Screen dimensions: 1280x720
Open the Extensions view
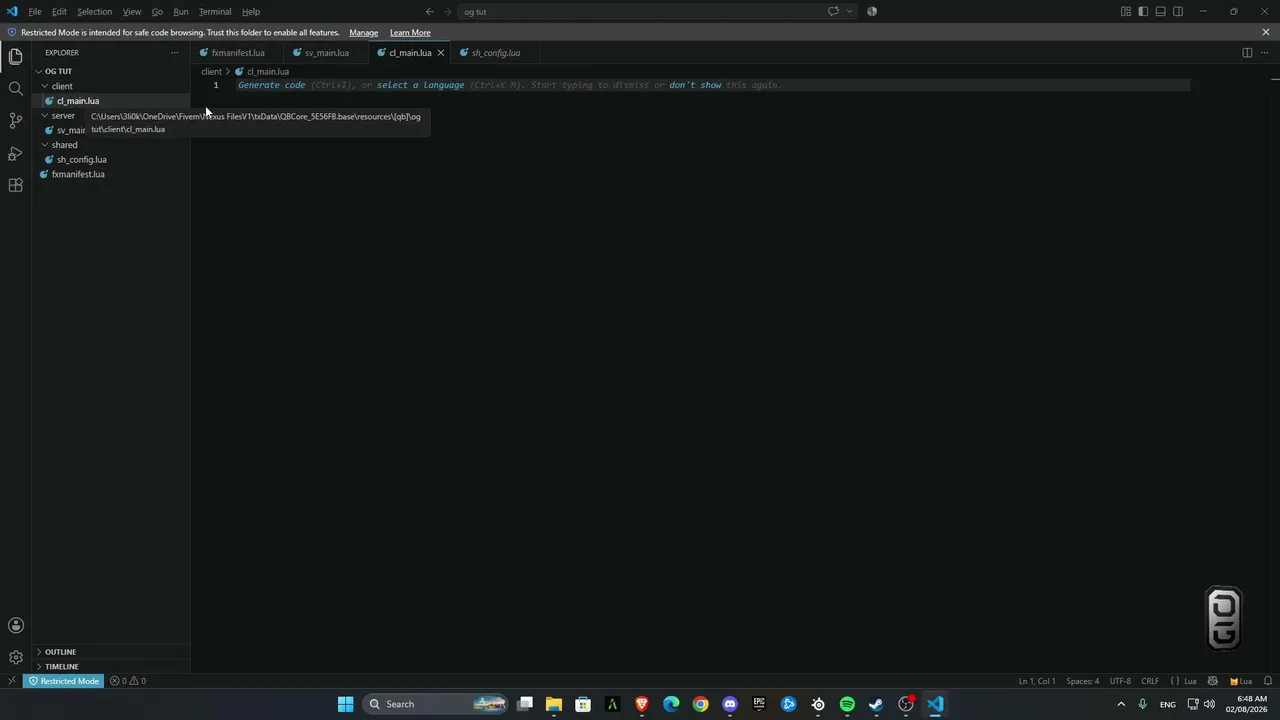pos(15,185)
